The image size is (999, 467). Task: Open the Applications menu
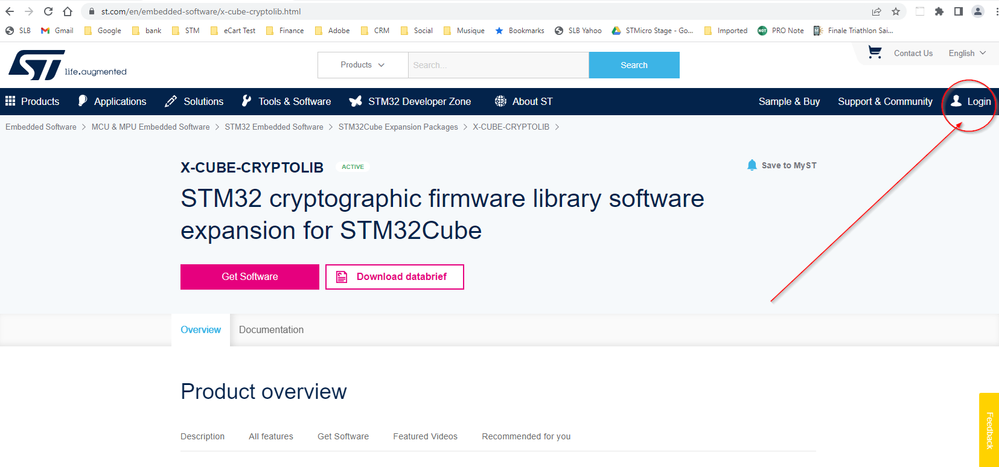112,101
